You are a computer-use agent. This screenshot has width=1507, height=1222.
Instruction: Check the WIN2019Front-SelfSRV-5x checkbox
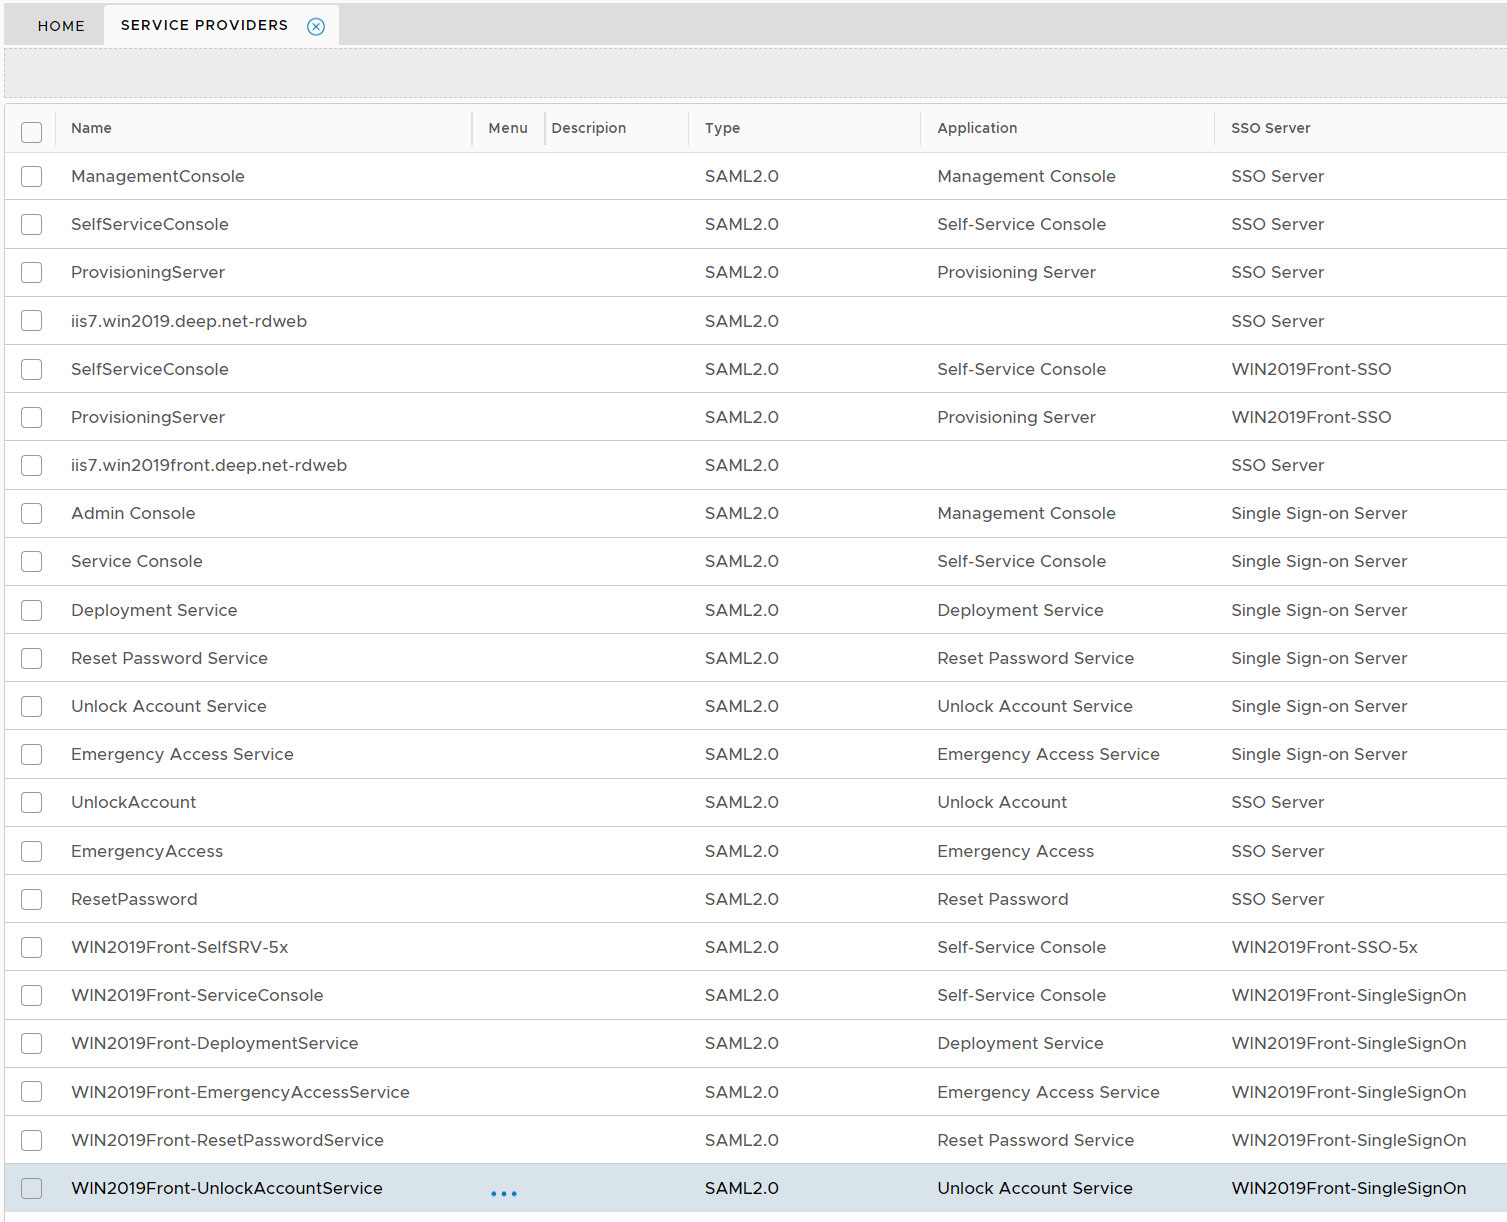[32, 948]
